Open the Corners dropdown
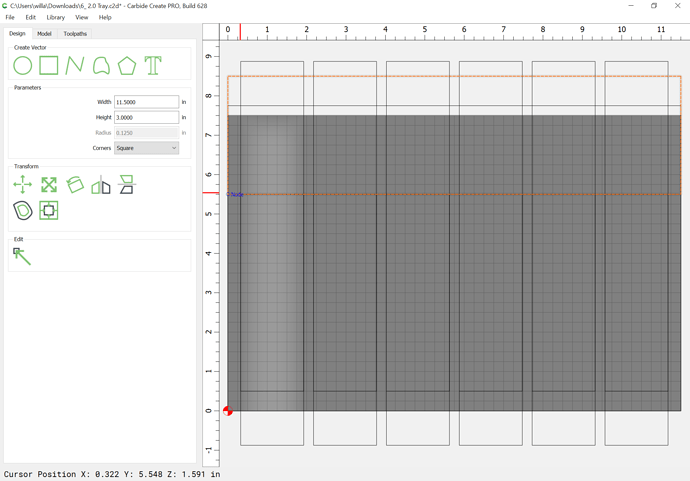Viewport: 690px width, 481px height. click(x=147, y=148)
